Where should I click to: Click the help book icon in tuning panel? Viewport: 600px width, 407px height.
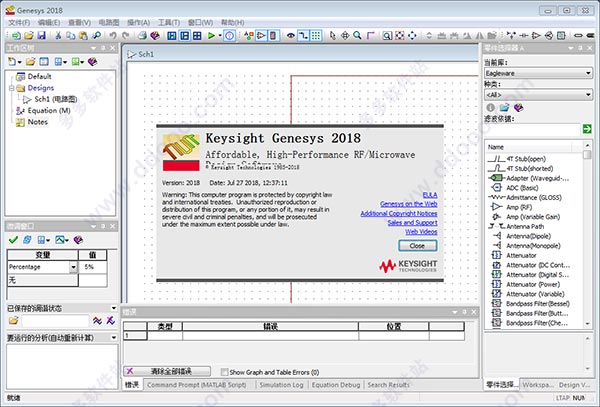[x=78, y=240]
